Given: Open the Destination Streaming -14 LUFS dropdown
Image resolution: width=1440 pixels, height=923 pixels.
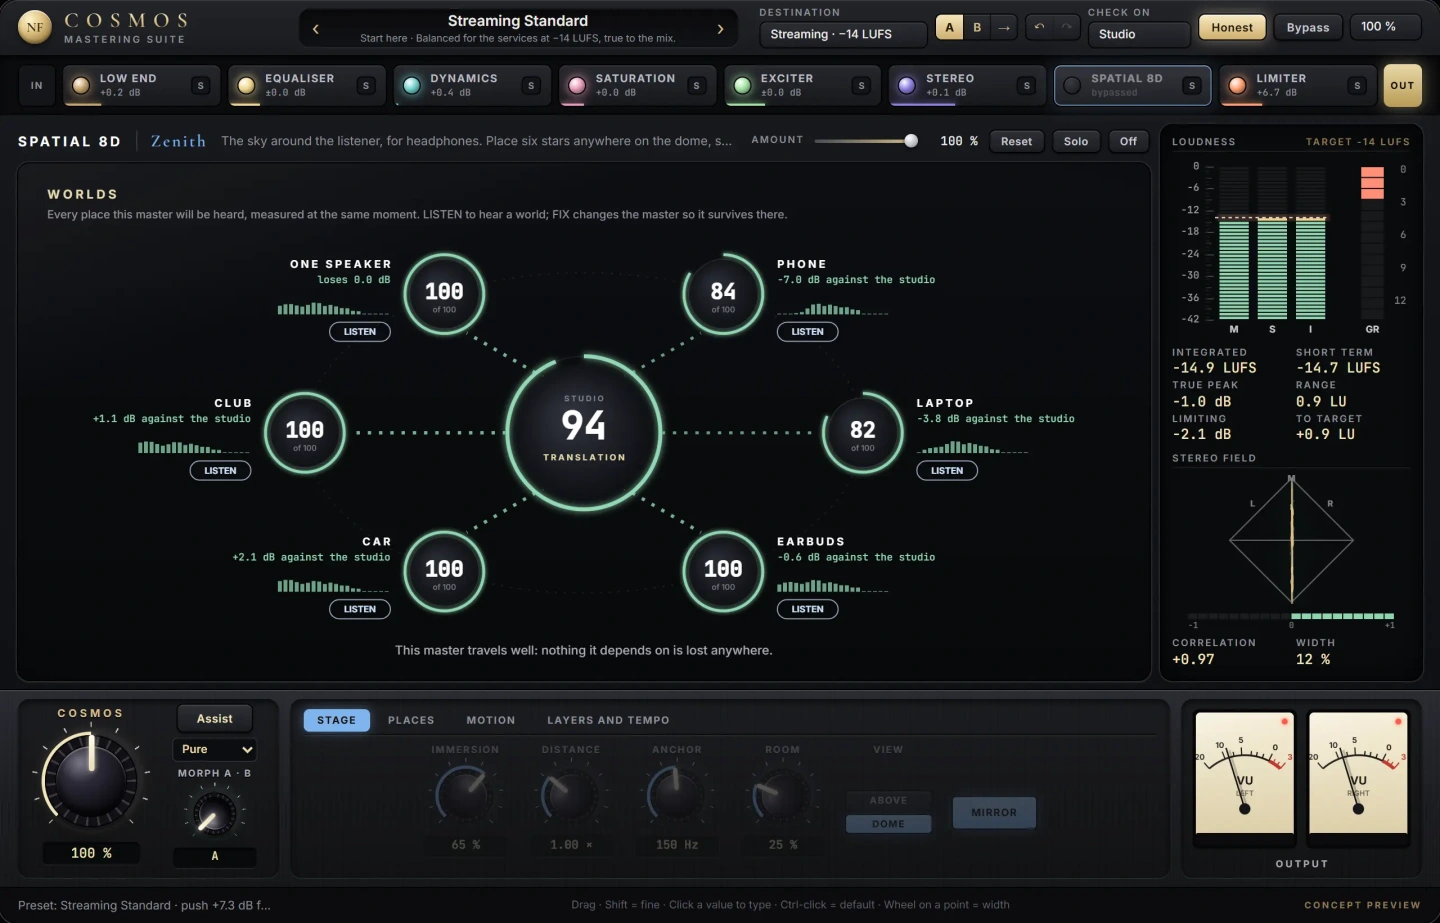Looking at the screenshot, I should point(842,34).
